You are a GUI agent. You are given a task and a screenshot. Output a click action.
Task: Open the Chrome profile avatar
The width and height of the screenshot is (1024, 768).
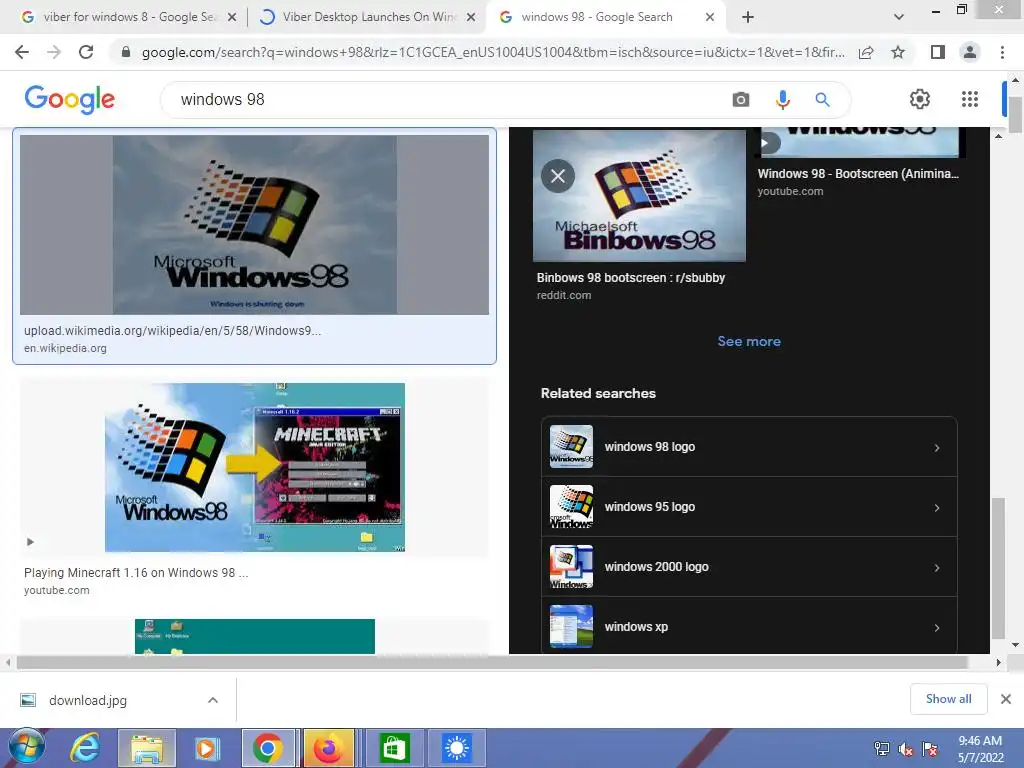(x=970, y=52)
